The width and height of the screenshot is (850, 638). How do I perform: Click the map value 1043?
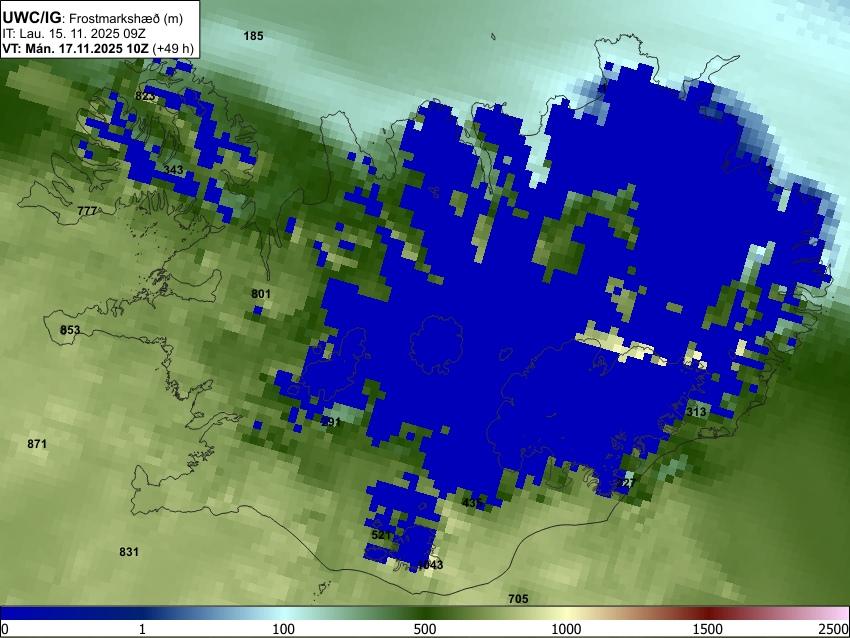(430, 565)
